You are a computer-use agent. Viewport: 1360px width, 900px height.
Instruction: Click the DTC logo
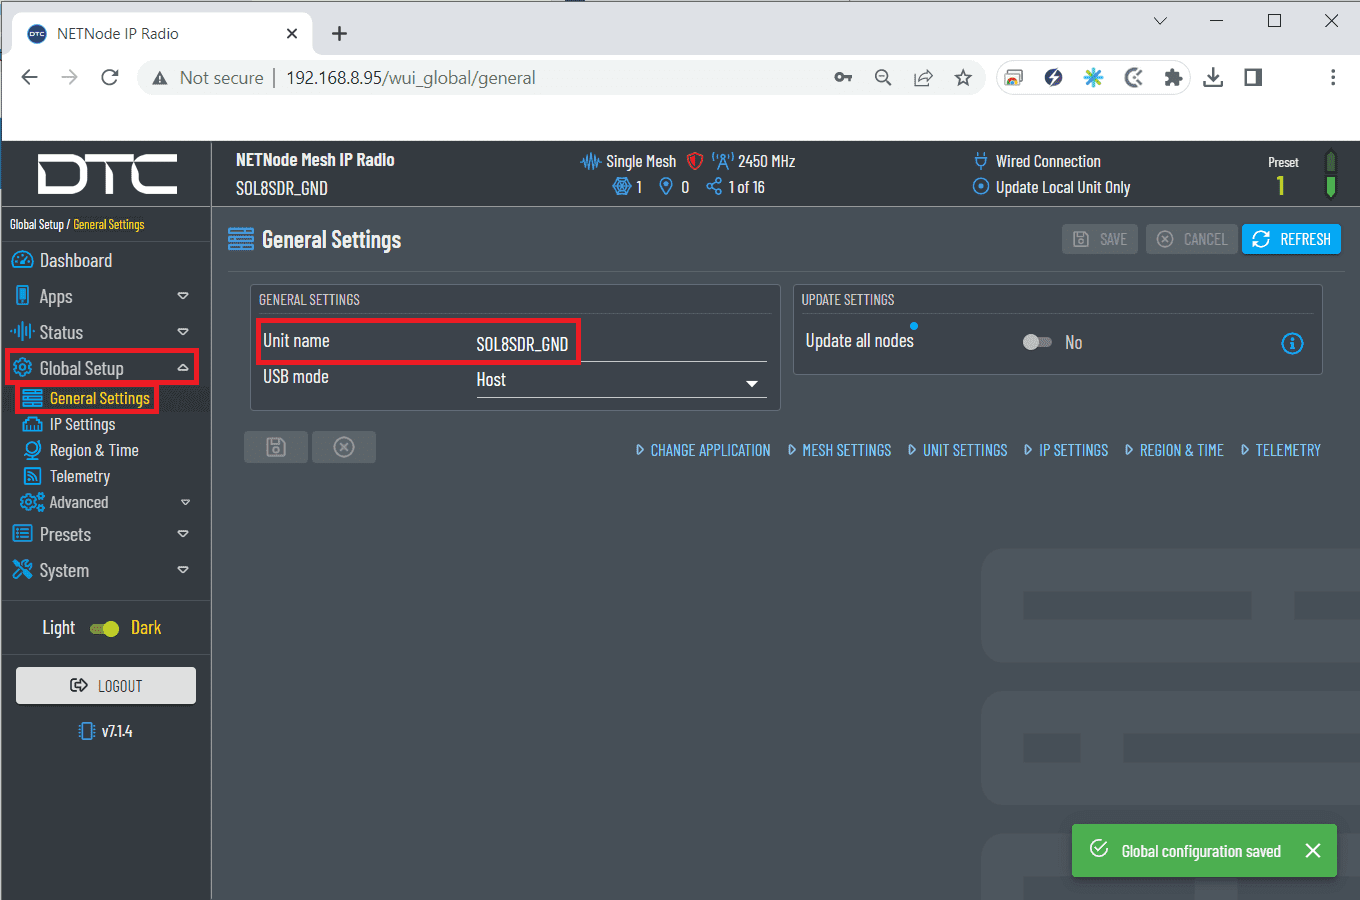click(x=107, y=174)
